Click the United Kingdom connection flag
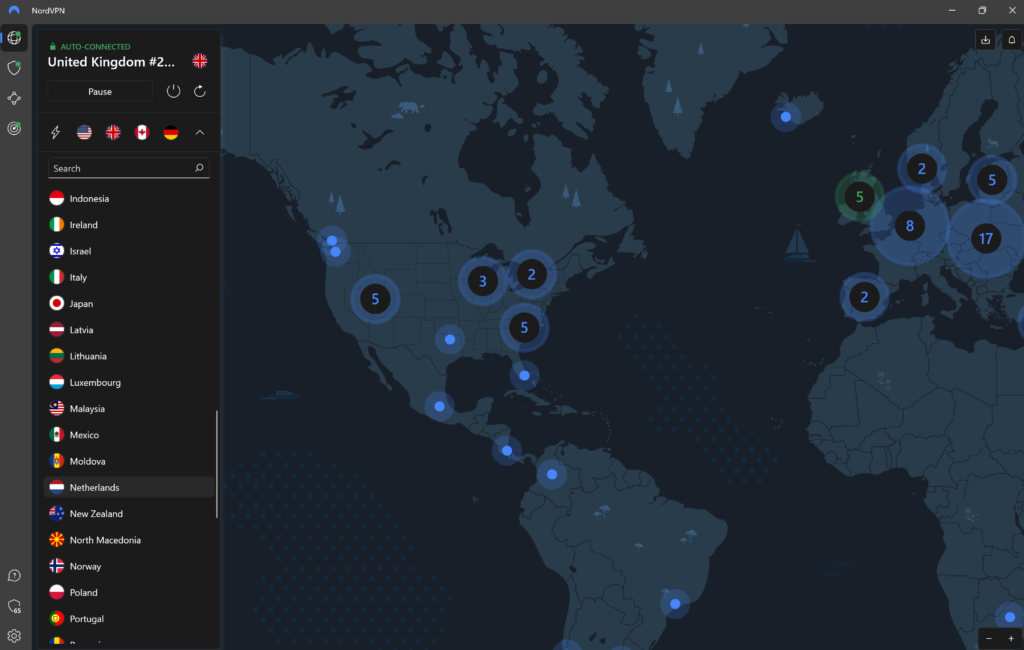1024x650 pixels. pyautogui.click(x=200, y=61)
